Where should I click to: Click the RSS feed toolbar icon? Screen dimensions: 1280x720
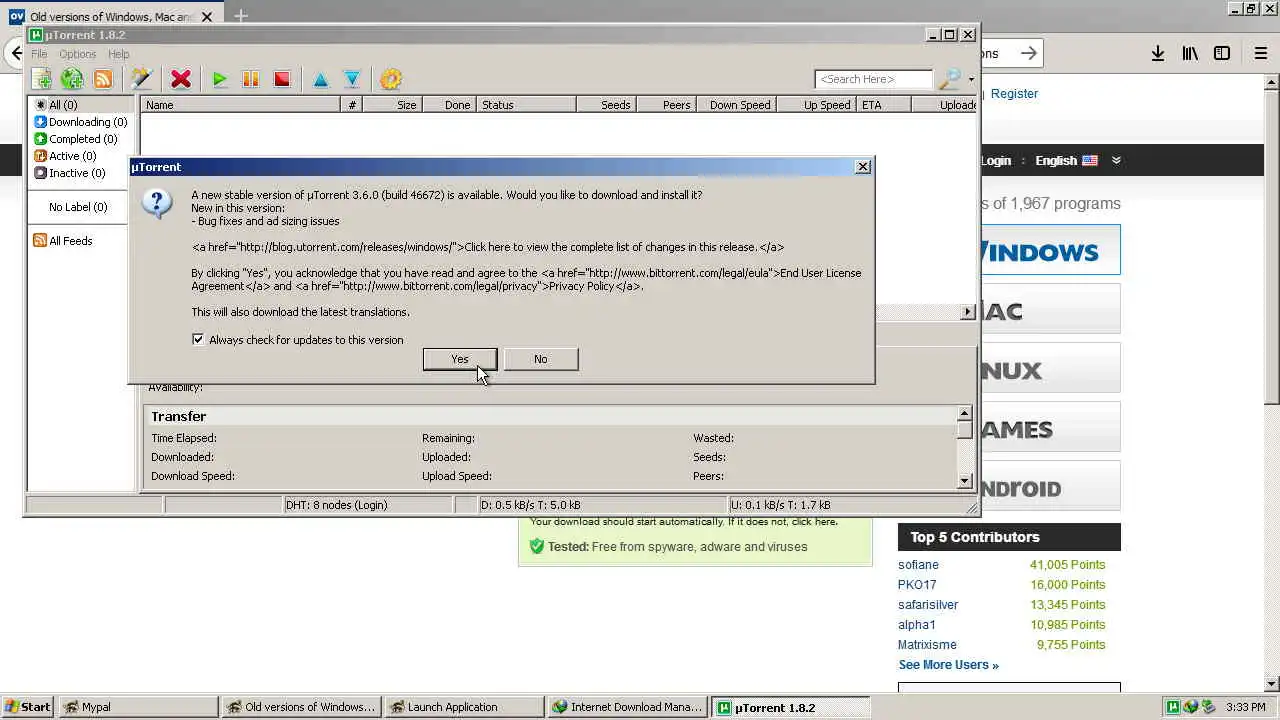click(x=103, y=79)
